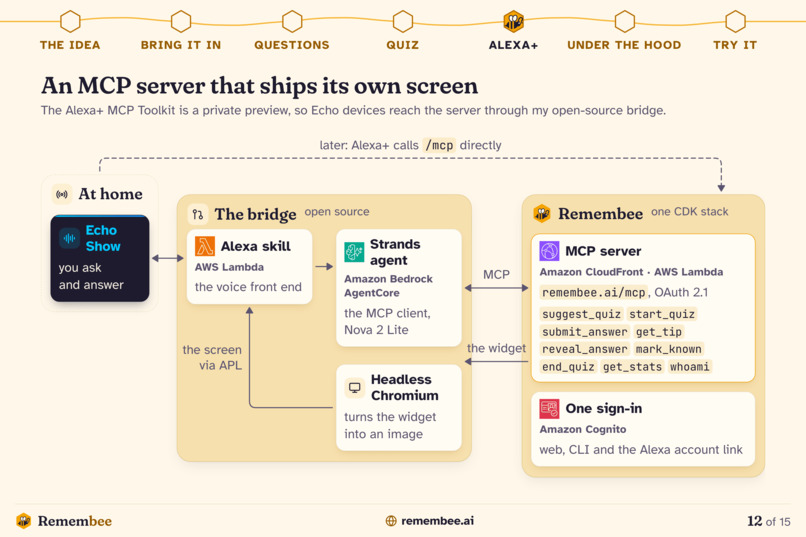806x537 pixels.
Task: Click the git branch icon beside The bridge
Action: (198, 214)
